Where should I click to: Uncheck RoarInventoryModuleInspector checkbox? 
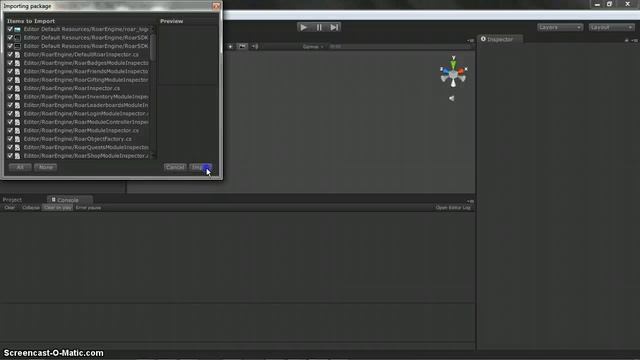pos(10,97)
